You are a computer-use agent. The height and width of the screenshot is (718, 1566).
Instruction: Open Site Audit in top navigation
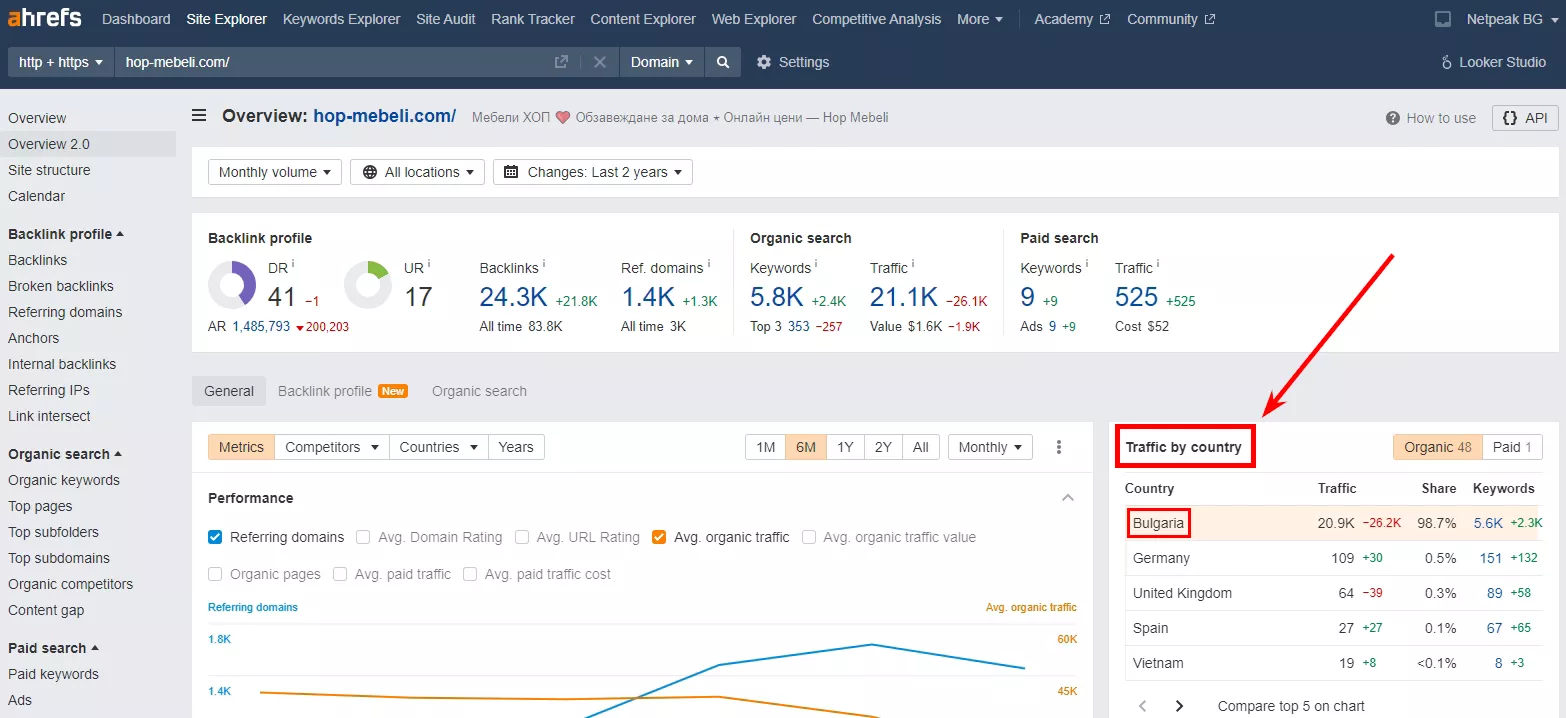(446, 19)
